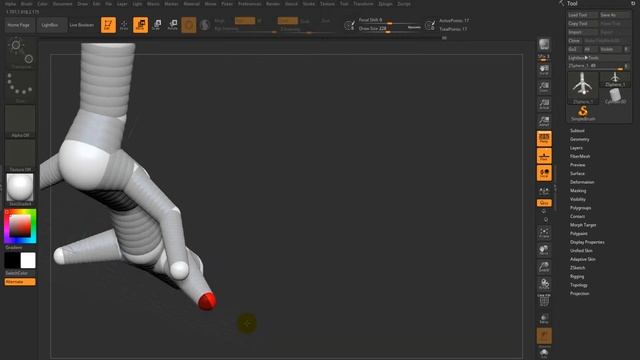Expand the Topology section

point(578,285)
